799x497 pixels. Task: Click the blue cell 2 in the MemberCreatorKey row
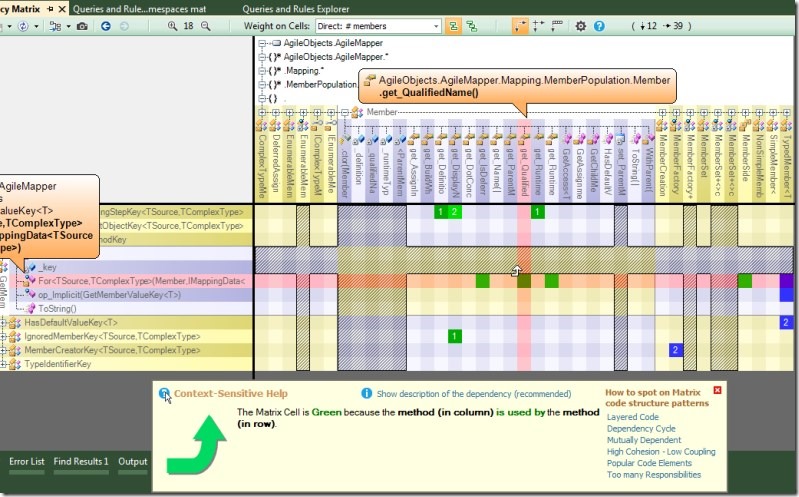pyautogui.click(x=675, y=350)
